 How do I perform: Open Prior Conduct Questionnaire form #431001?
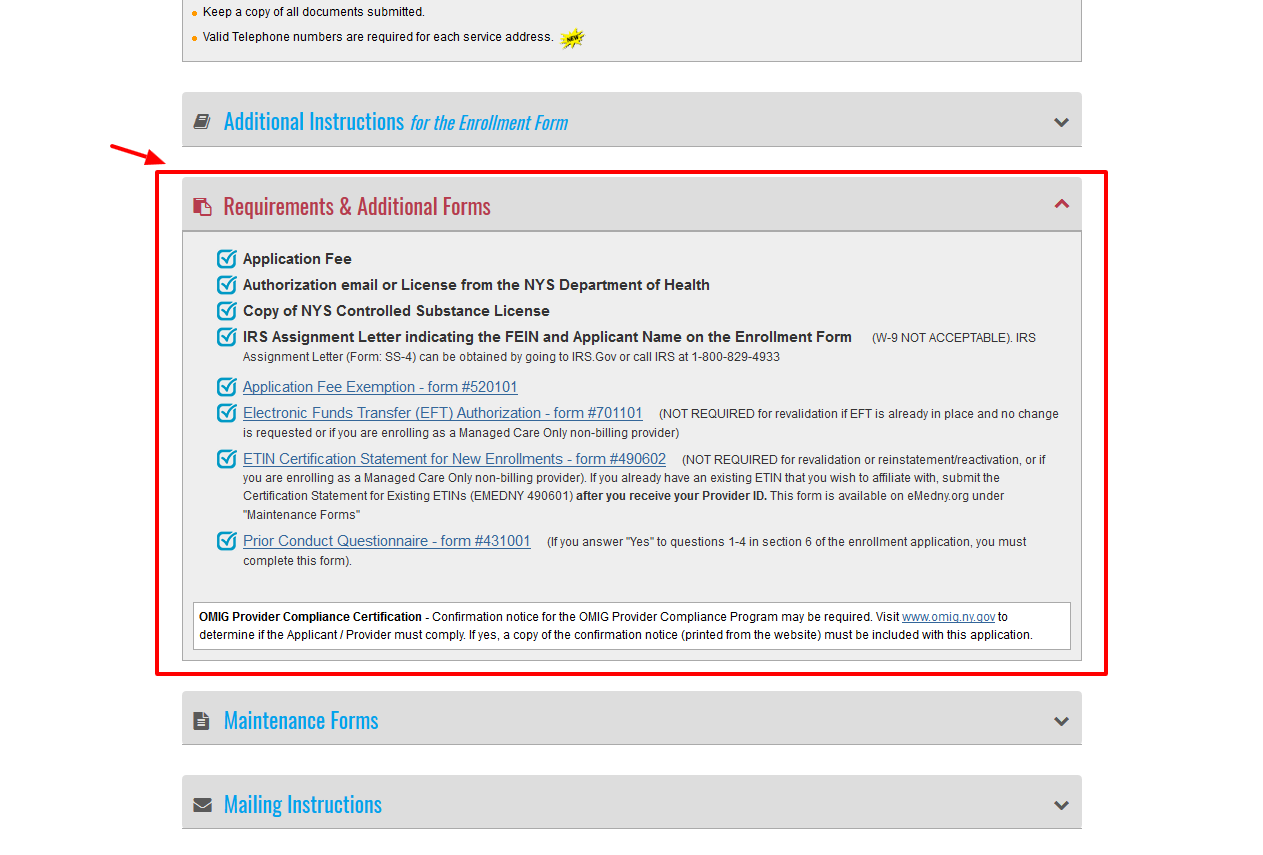pos(387,541)
